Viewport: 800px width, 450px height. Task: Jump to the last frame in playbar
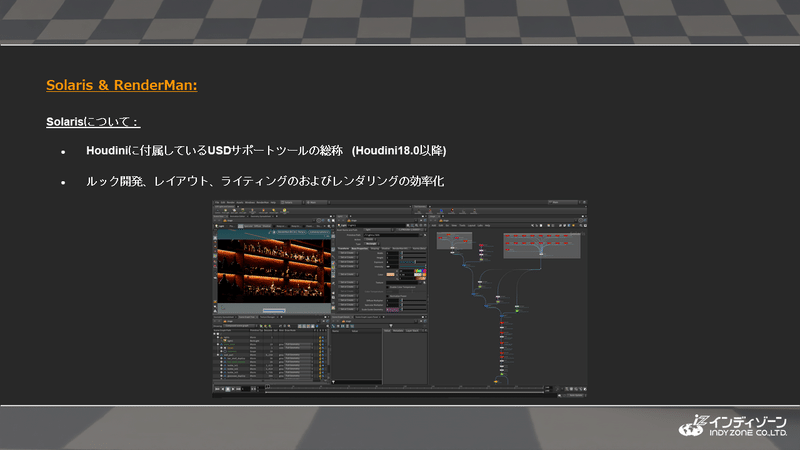point(238,389)
